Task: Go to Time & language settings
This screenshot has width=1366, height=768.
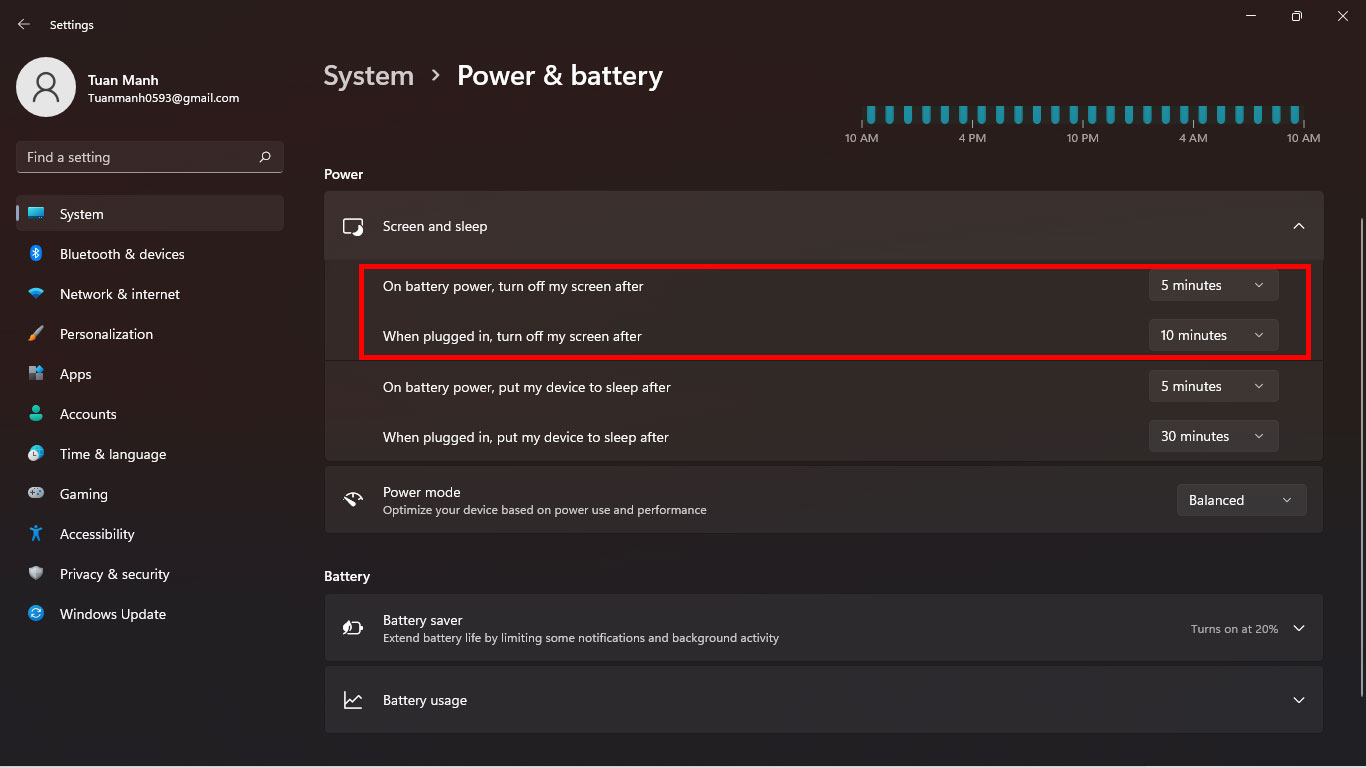Action: (x=112, y=454)
